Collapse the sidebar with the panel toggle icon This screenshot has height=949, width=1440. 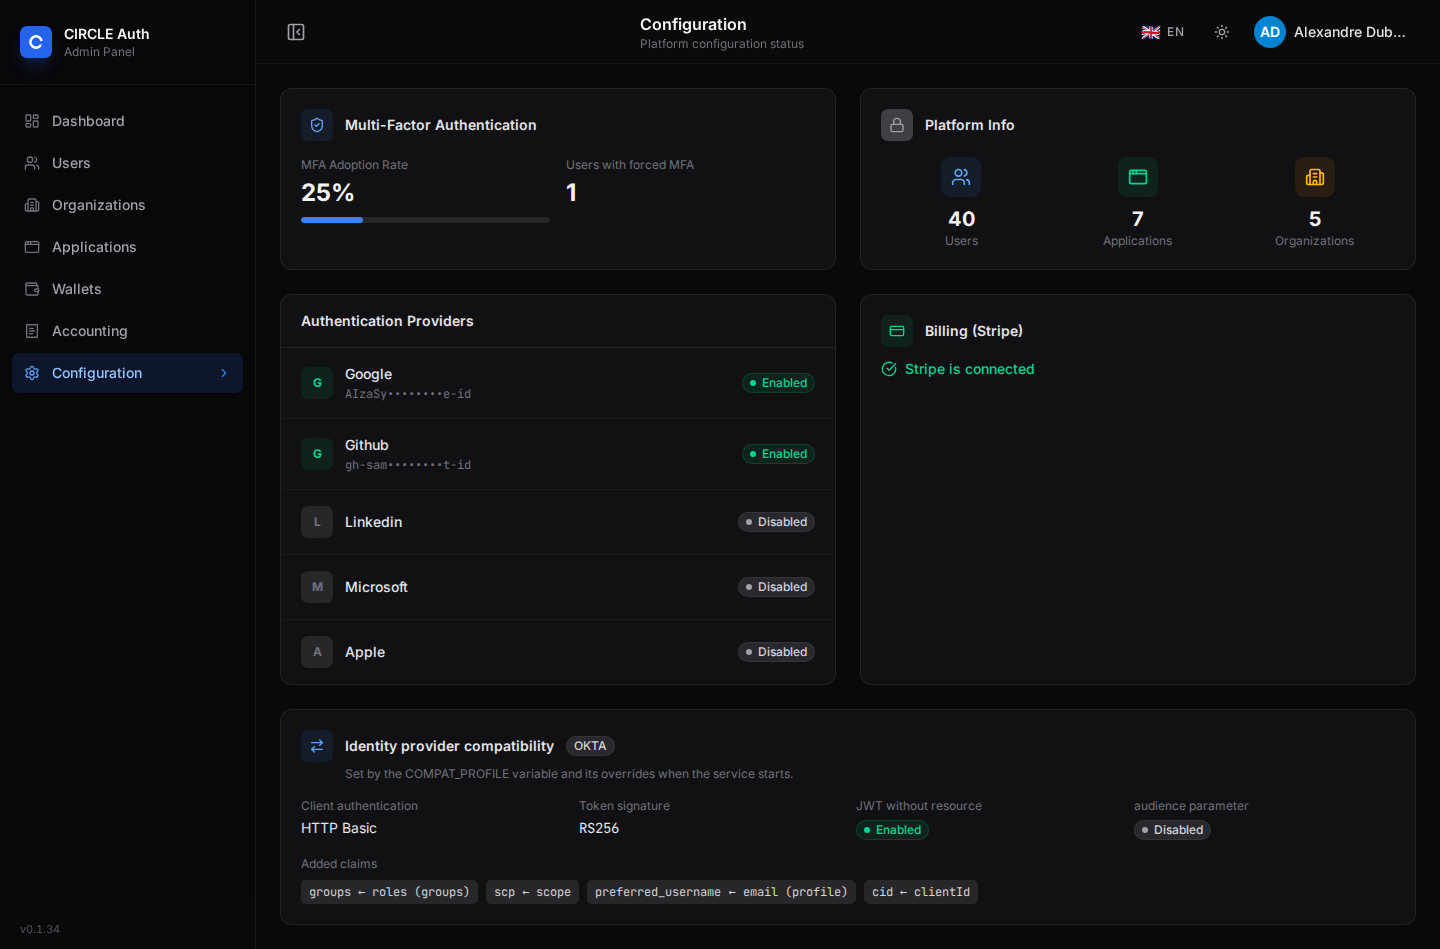point(296,32)
